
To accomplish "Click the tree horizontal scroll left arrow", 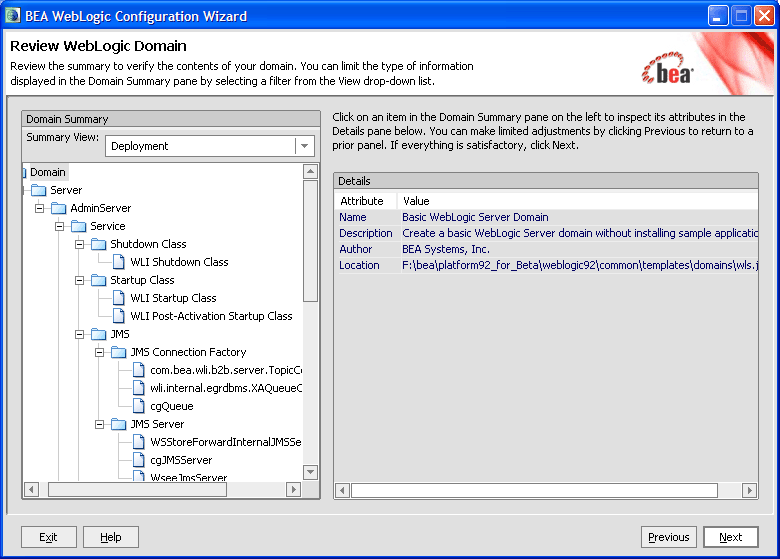I will 31,489.
